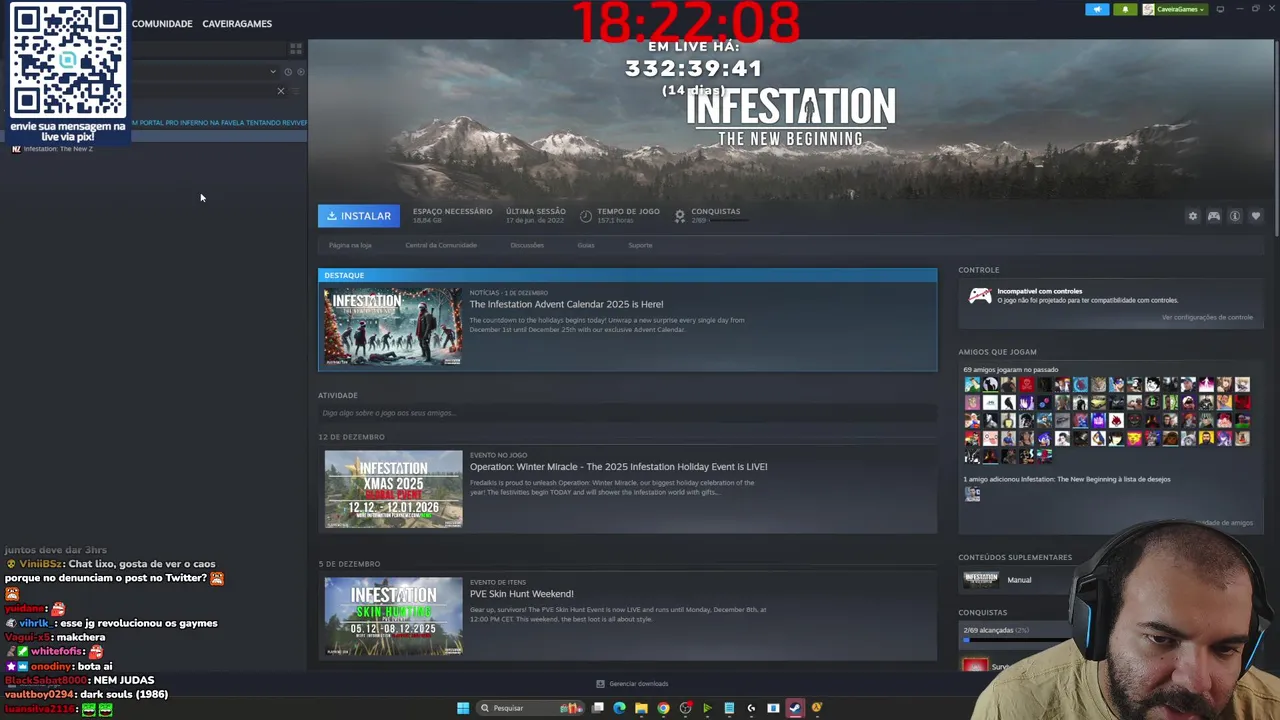Open Skin Hunting event thumbnail
Viewport: 1280px width, 720px height.
(393, 616)
